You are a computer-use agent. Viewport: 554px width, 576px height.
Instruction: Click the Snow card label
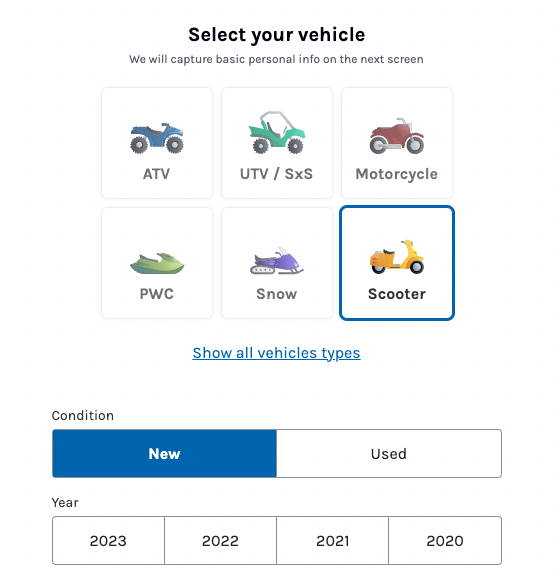tap(277, 294)
